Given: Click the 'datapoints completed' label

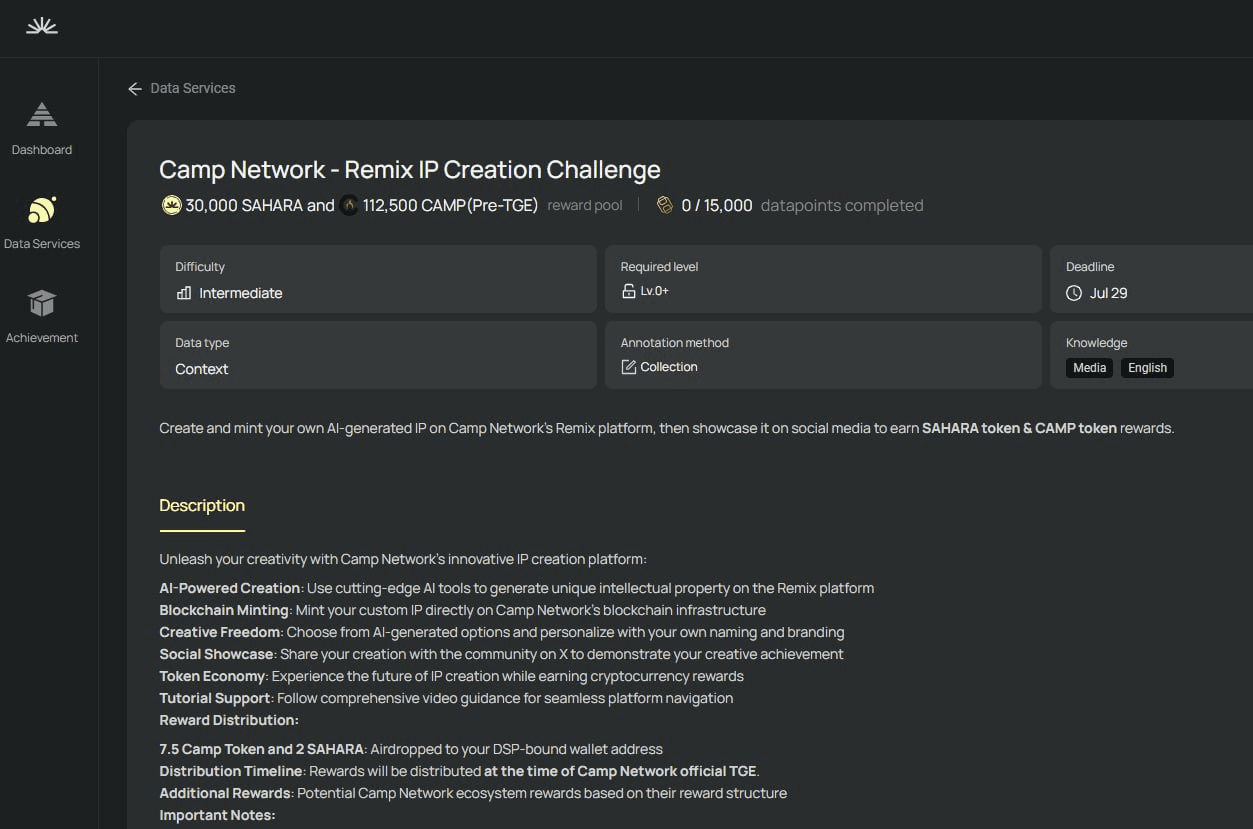Looking at the screenshot, I should click(842, 205).
